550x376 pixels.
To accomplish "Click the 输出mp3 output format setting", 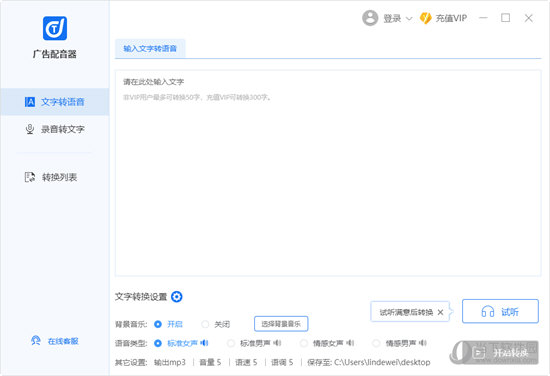I will [x=170, y=362].
